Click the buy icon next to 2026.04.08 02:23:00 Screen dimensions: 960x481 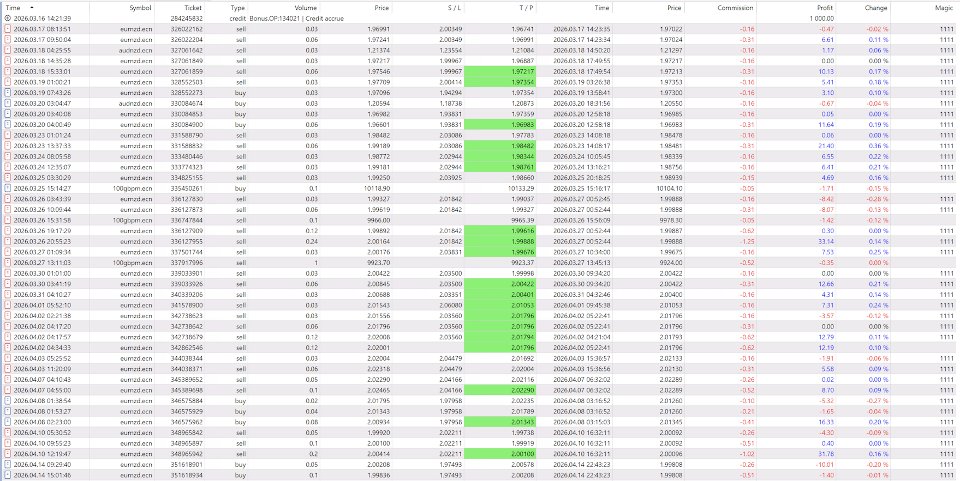[7, 422]
